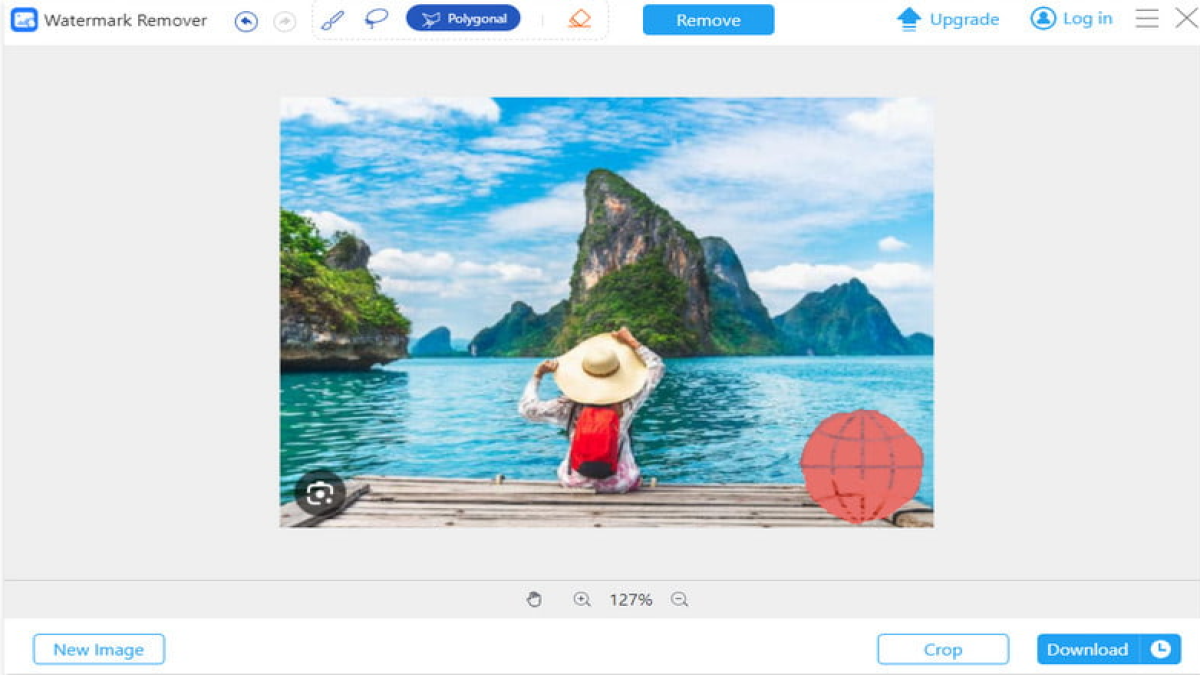Click the Watermark Remover title text
The height and width of the screenshot is (675, 1200).
(x=126, y=20)
